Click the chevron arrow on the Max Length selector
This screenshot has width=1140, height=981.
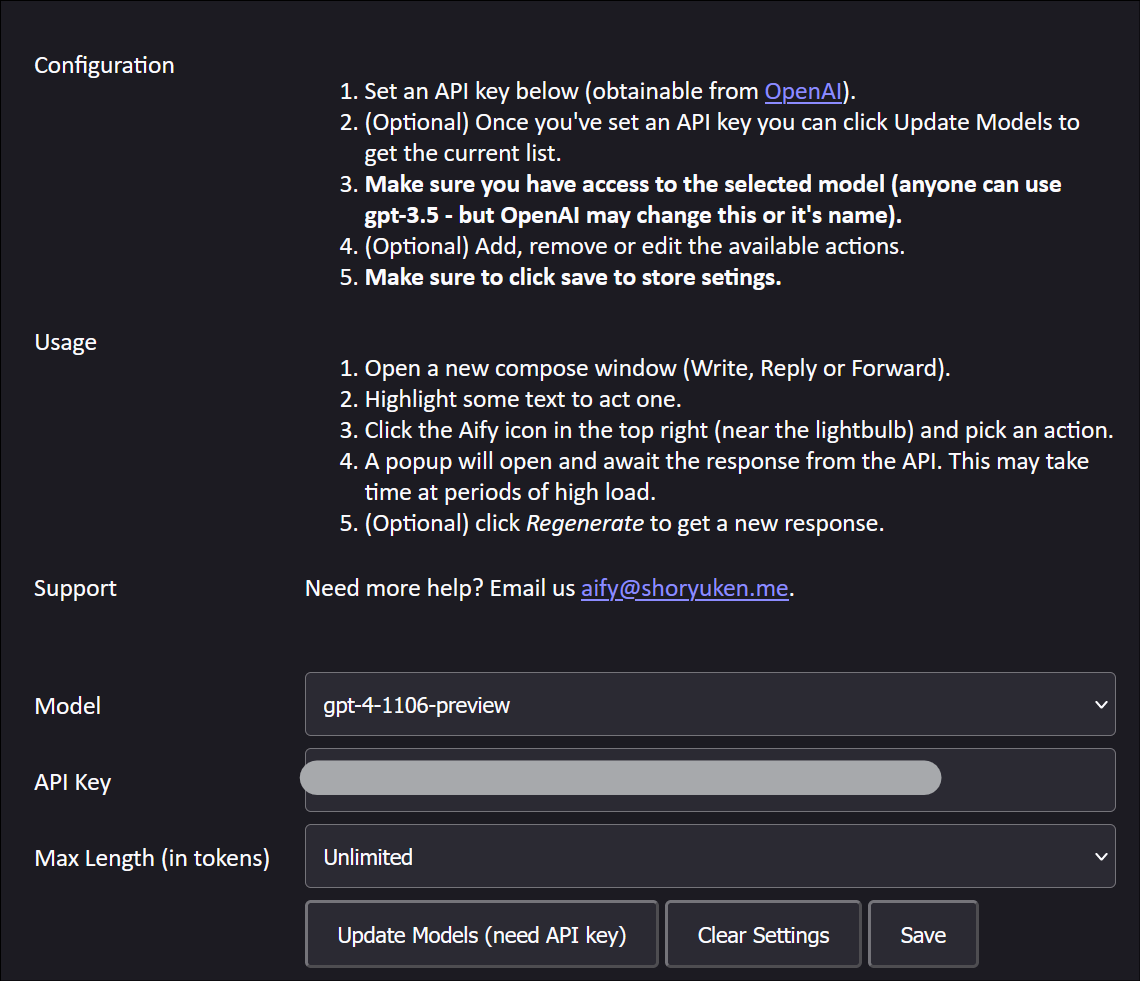(1100, 857)
